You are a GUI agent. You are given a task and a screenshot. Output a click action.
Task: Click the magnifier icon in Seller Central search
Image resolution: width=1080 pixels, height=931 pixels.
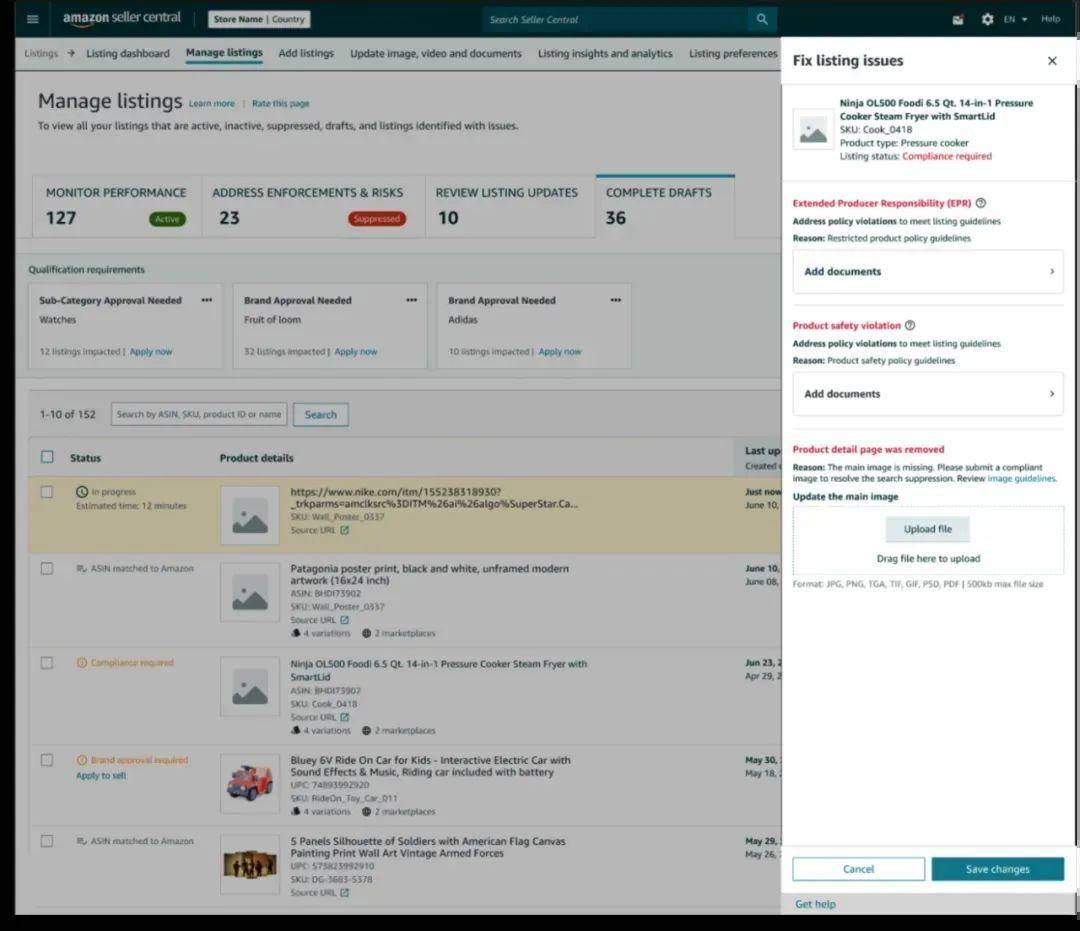click(762, 19)
